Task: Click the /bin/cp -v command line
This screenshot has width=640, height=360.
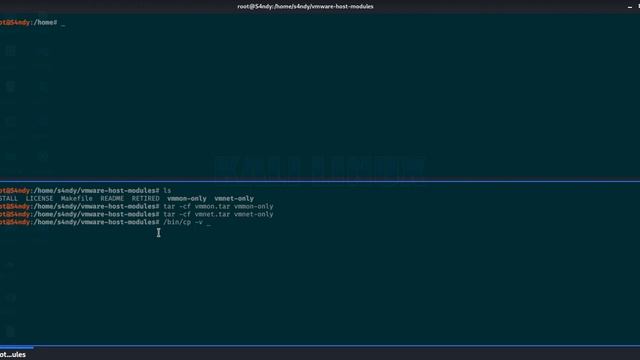Action: [105, 222]
